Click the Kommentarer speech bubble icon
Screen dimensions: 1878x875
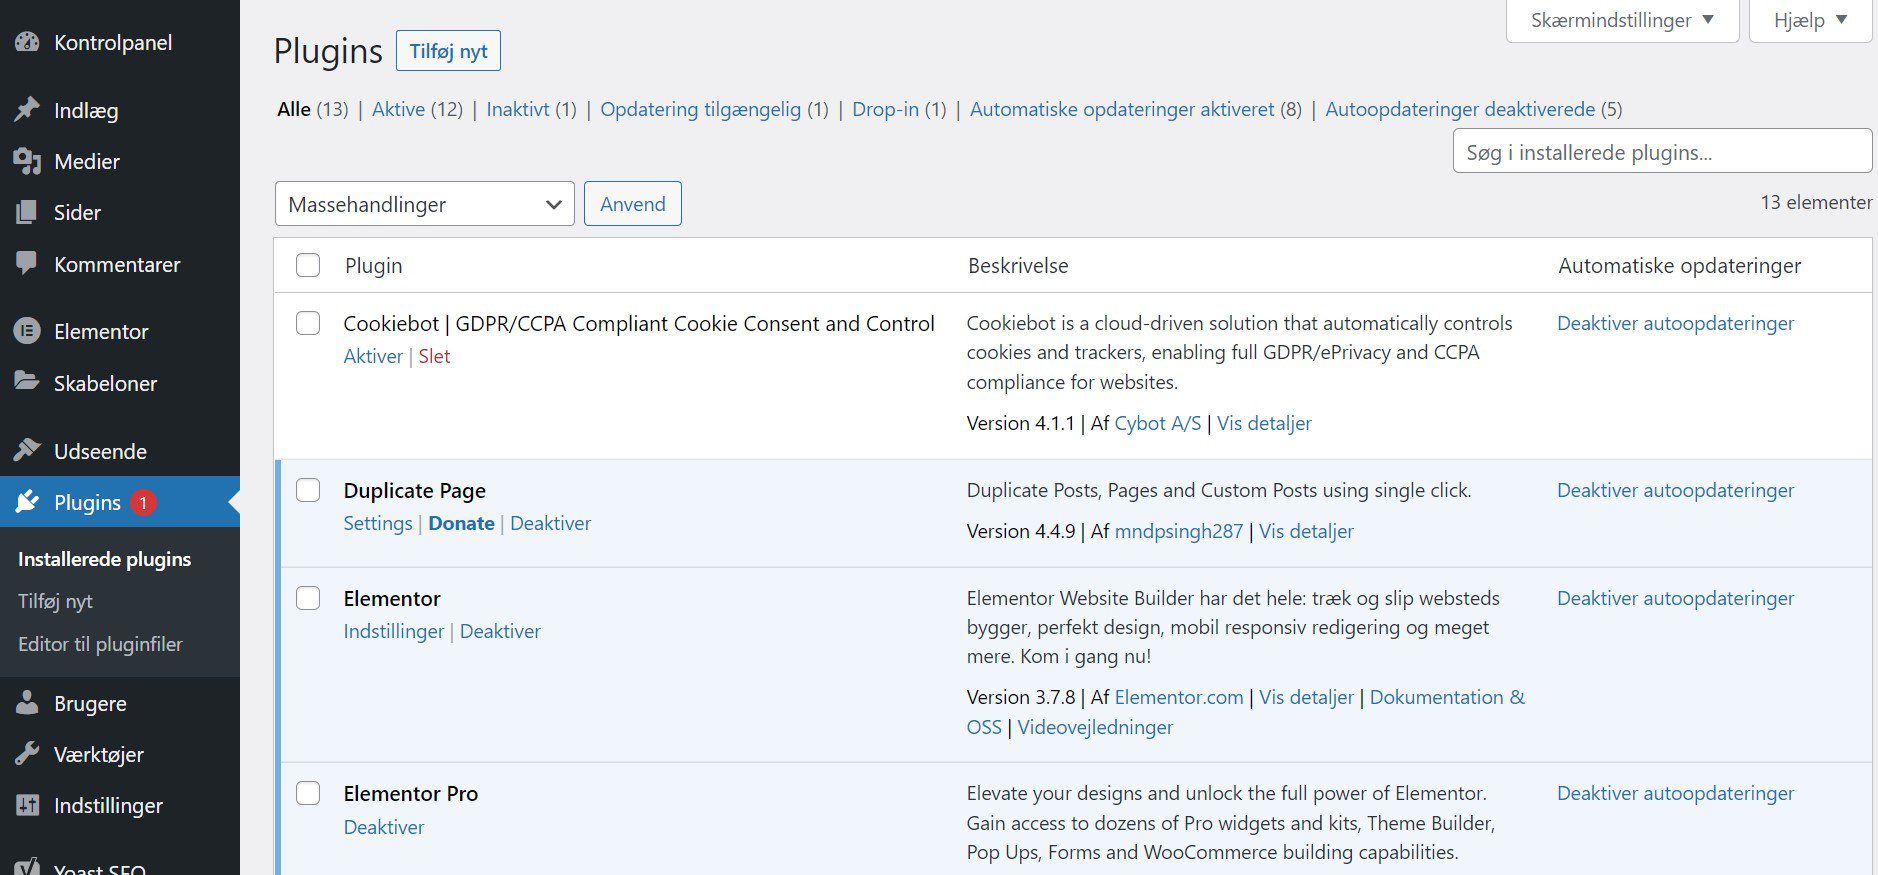point(27,264)
